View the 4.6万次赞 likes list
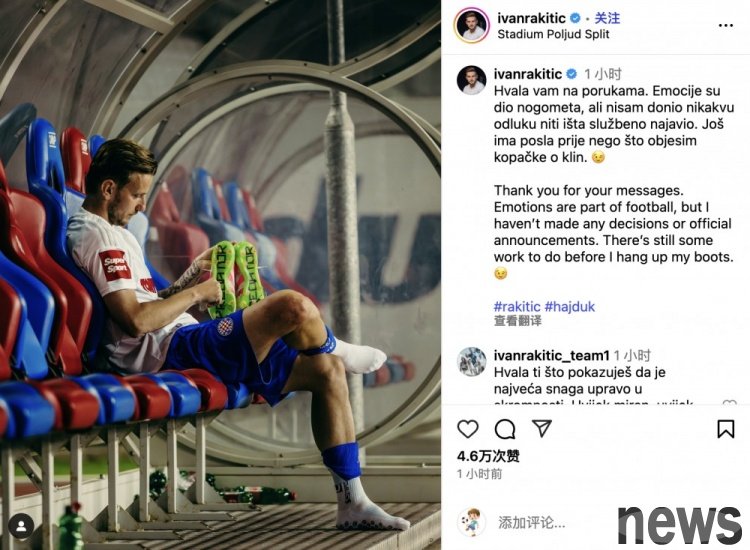Viewport: 750px width, 550px height. coord(488,456)
